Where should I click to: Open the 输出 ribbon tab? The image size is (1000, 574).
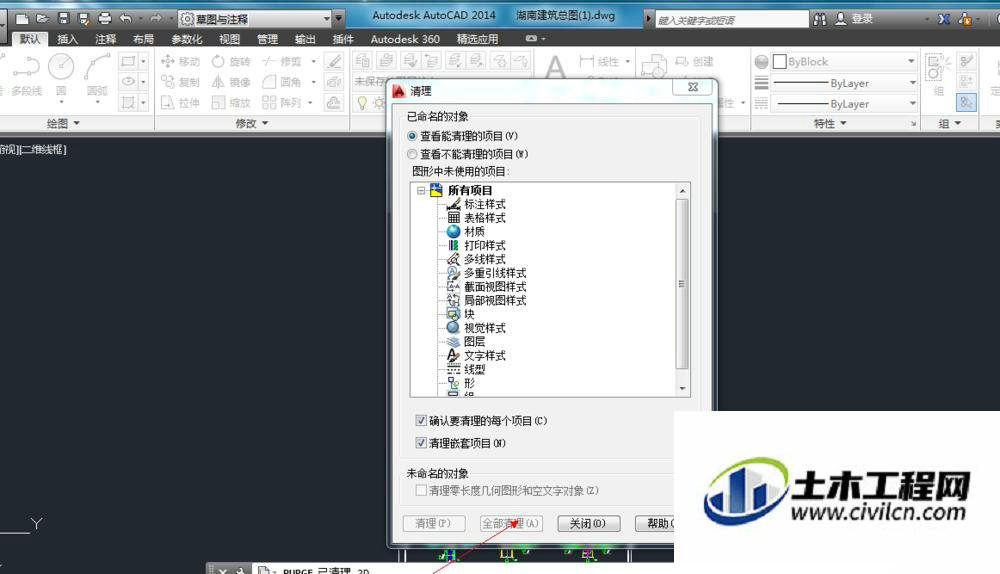tap(305, 39)
